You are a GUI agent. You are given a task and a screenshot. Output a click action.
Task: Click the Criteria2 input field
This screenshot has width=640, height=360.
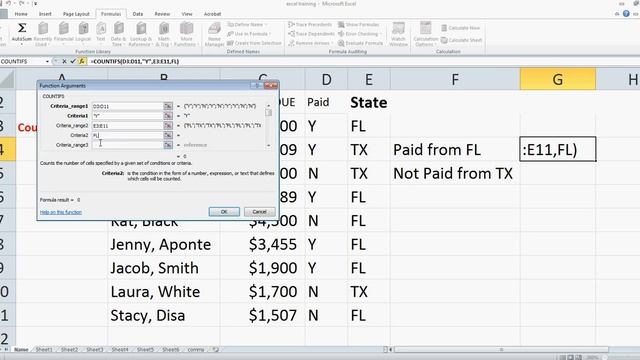(x=127, y=135)
